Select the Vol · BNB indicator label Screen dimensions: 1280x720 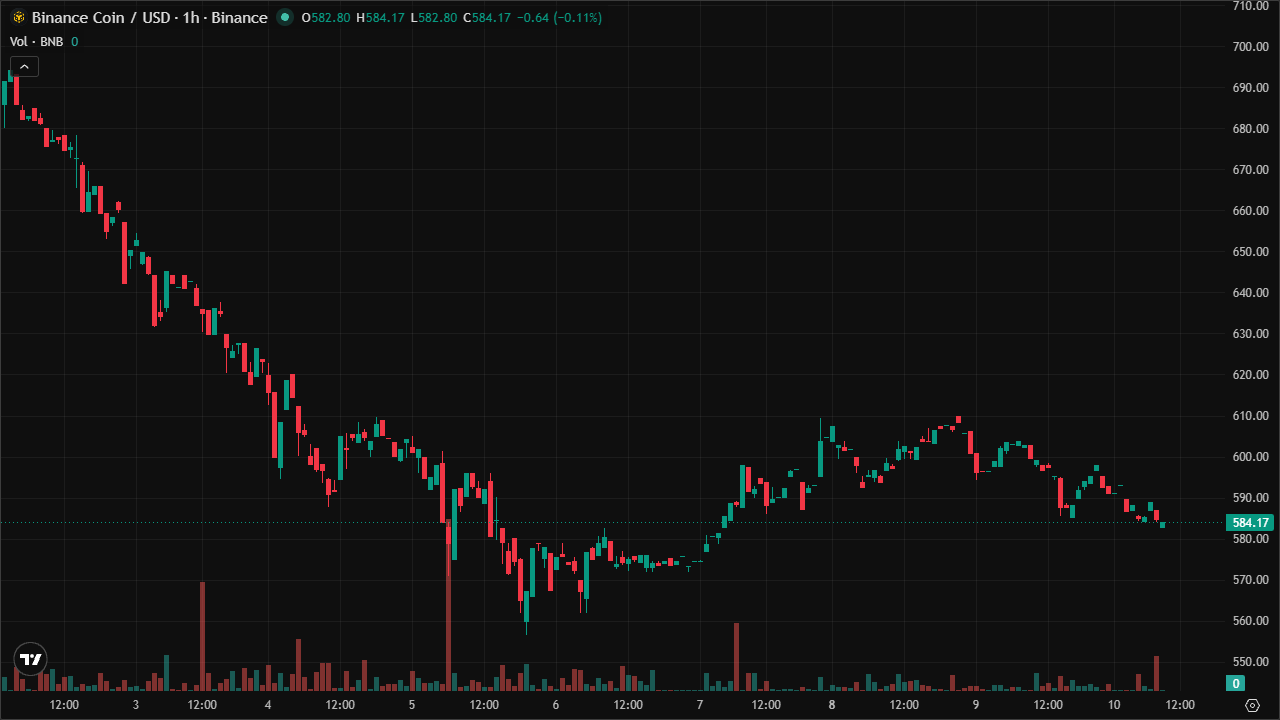click(37, 41)
